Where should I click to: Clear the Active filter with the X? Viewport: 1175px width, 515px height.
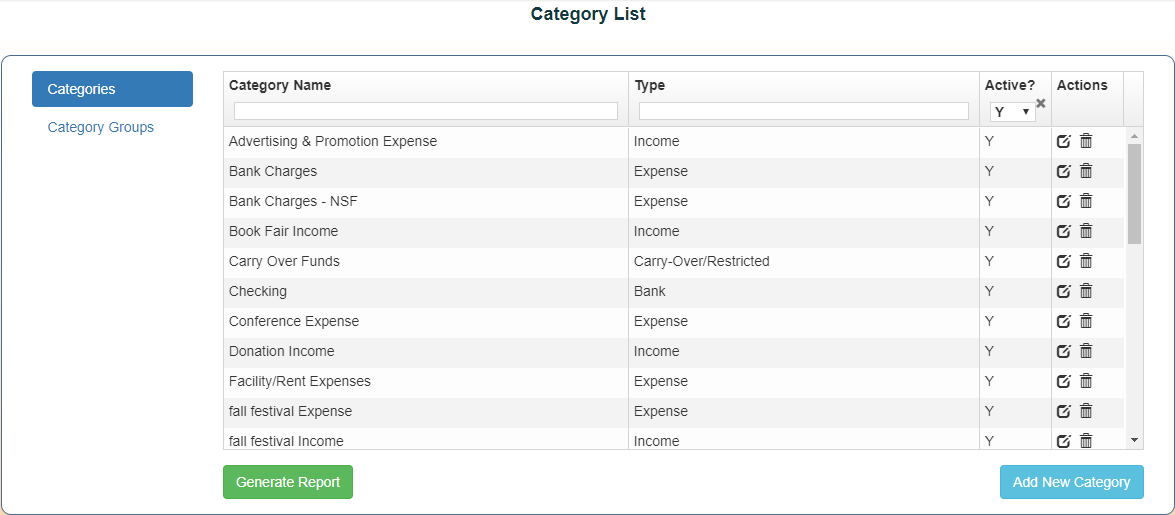click(1041, 103)
